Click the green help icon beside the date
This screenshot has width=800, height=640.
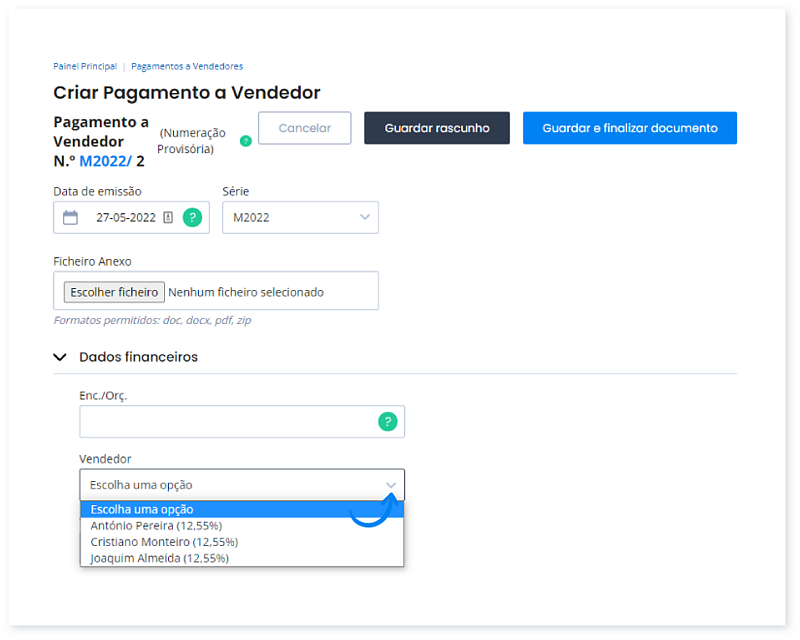(192, 217)
